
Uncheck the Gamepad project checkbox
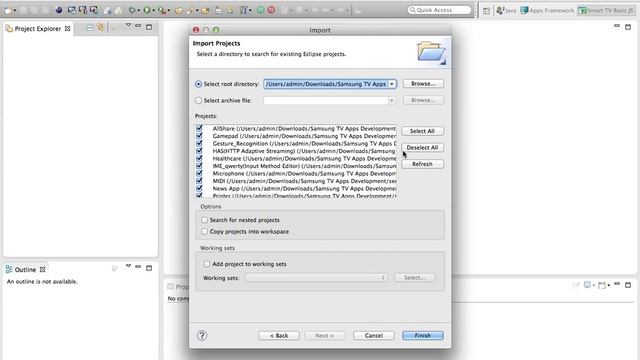(x=199, y=136)
